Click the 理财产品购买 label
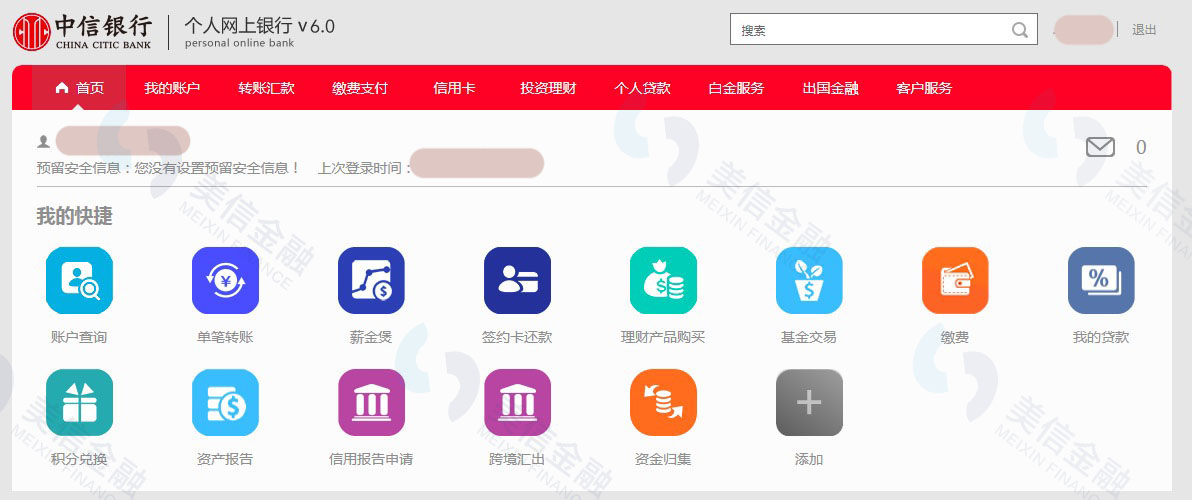 point(663,337)
